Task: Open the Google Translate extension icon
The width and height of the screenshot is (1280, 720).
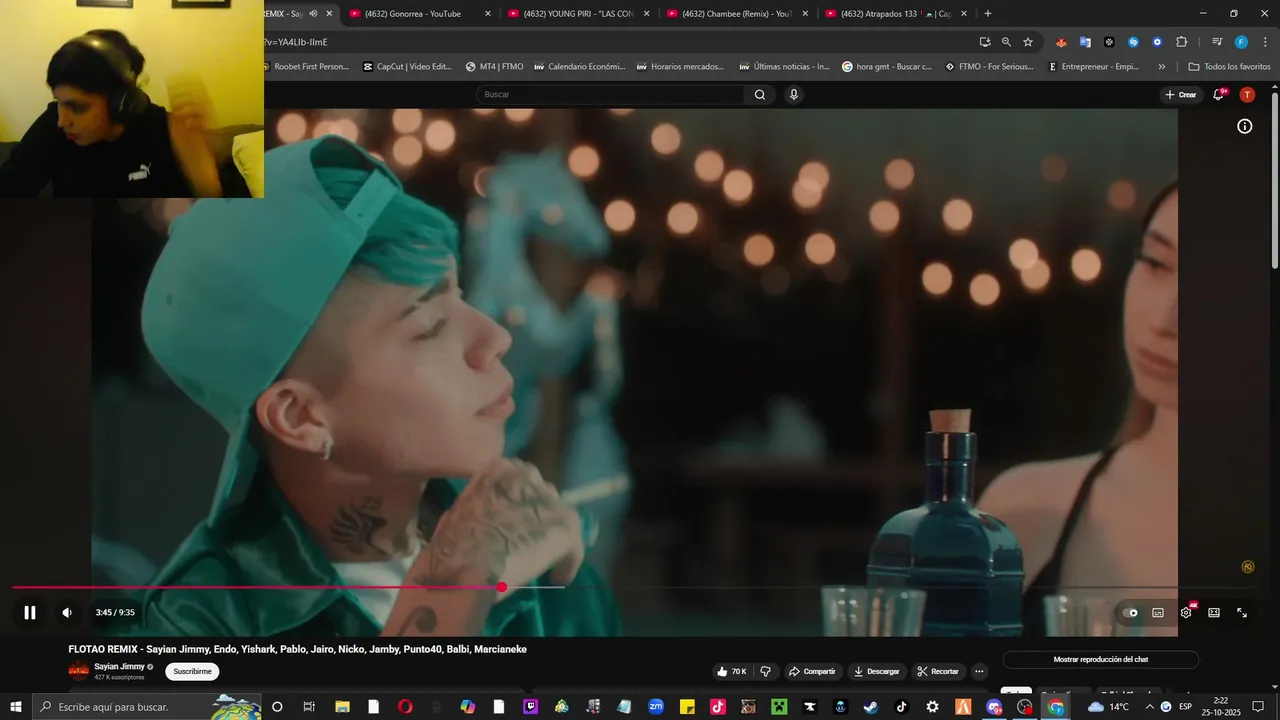Action: [1085, 42]
